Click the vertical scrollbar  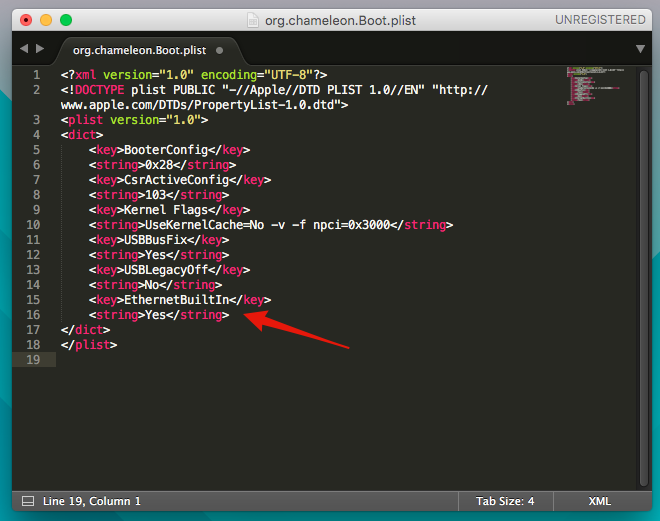click(644, 278)
